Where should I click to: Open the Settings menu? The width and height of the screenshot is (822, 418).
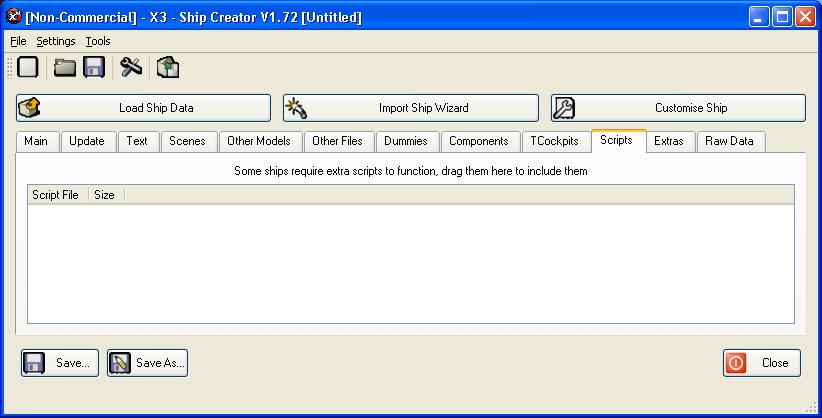[x=56, y=41]
